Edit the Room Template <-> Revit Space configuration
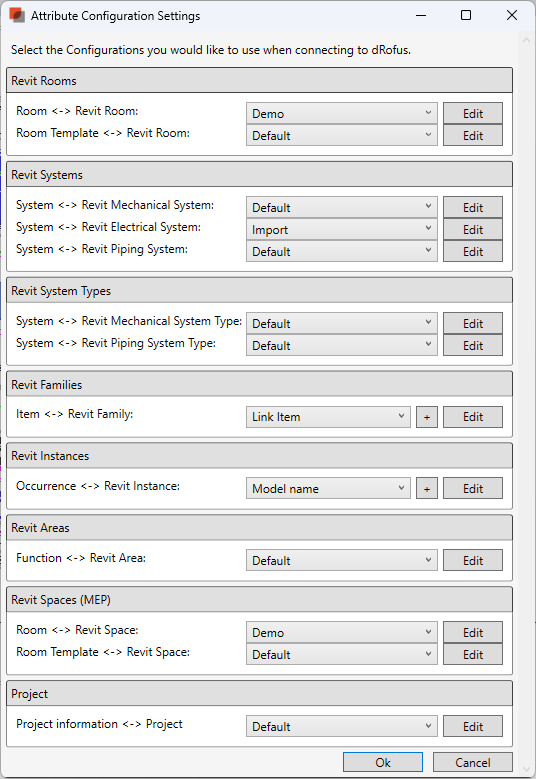Screen dimensions: 536x779 tap(473, 655)
